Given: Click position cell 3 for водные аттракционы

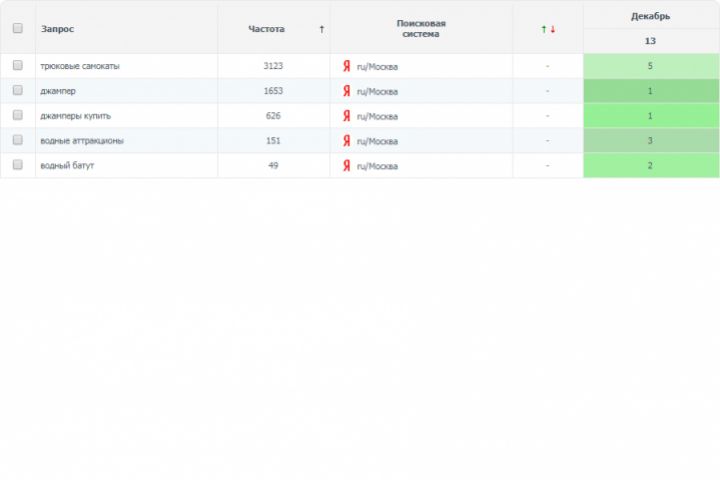Looking at the screenshot, I should click(651, 140).
